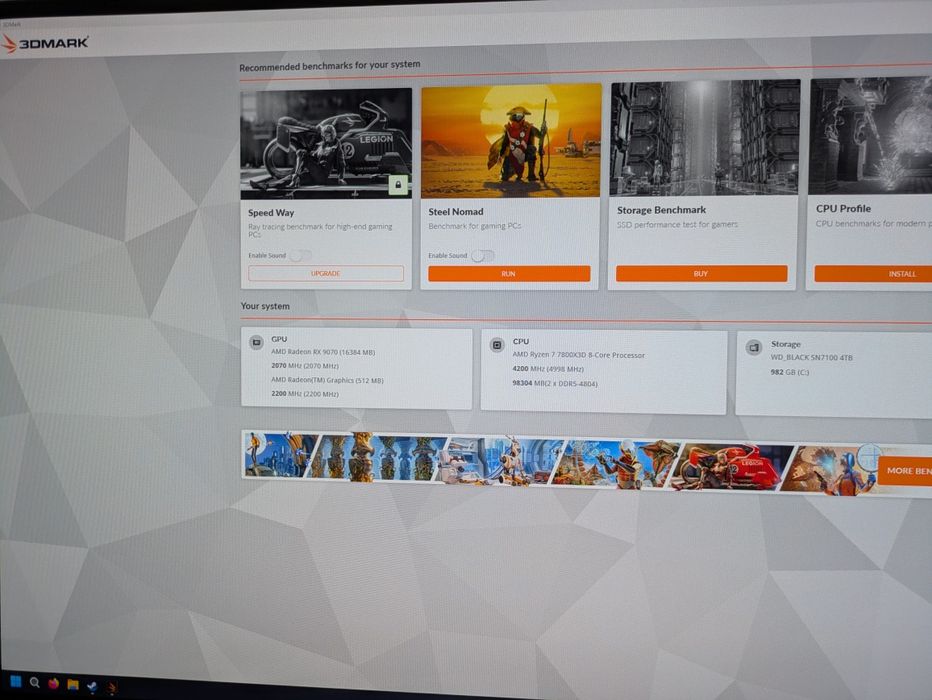Click the "4200 MHz (4998 MHz)" CPU clock
The image size is (932, 700).
(548, 369)
